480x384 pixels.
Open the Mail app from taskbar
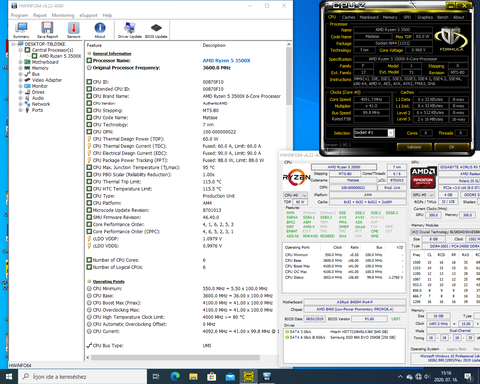[x=230, y=377]
